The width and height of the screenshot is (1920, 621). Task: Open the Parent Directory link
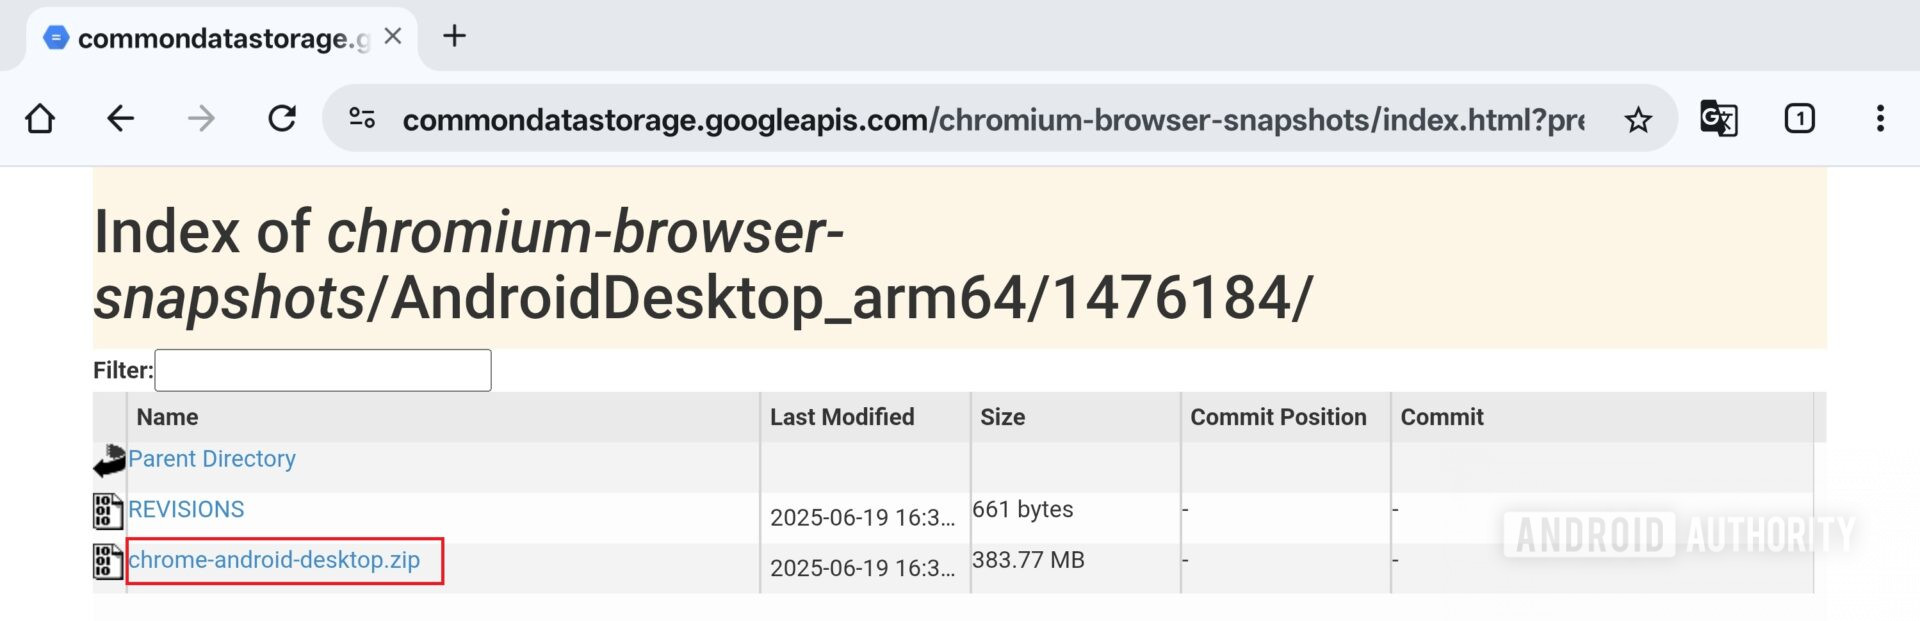click(x=211, y=459)
